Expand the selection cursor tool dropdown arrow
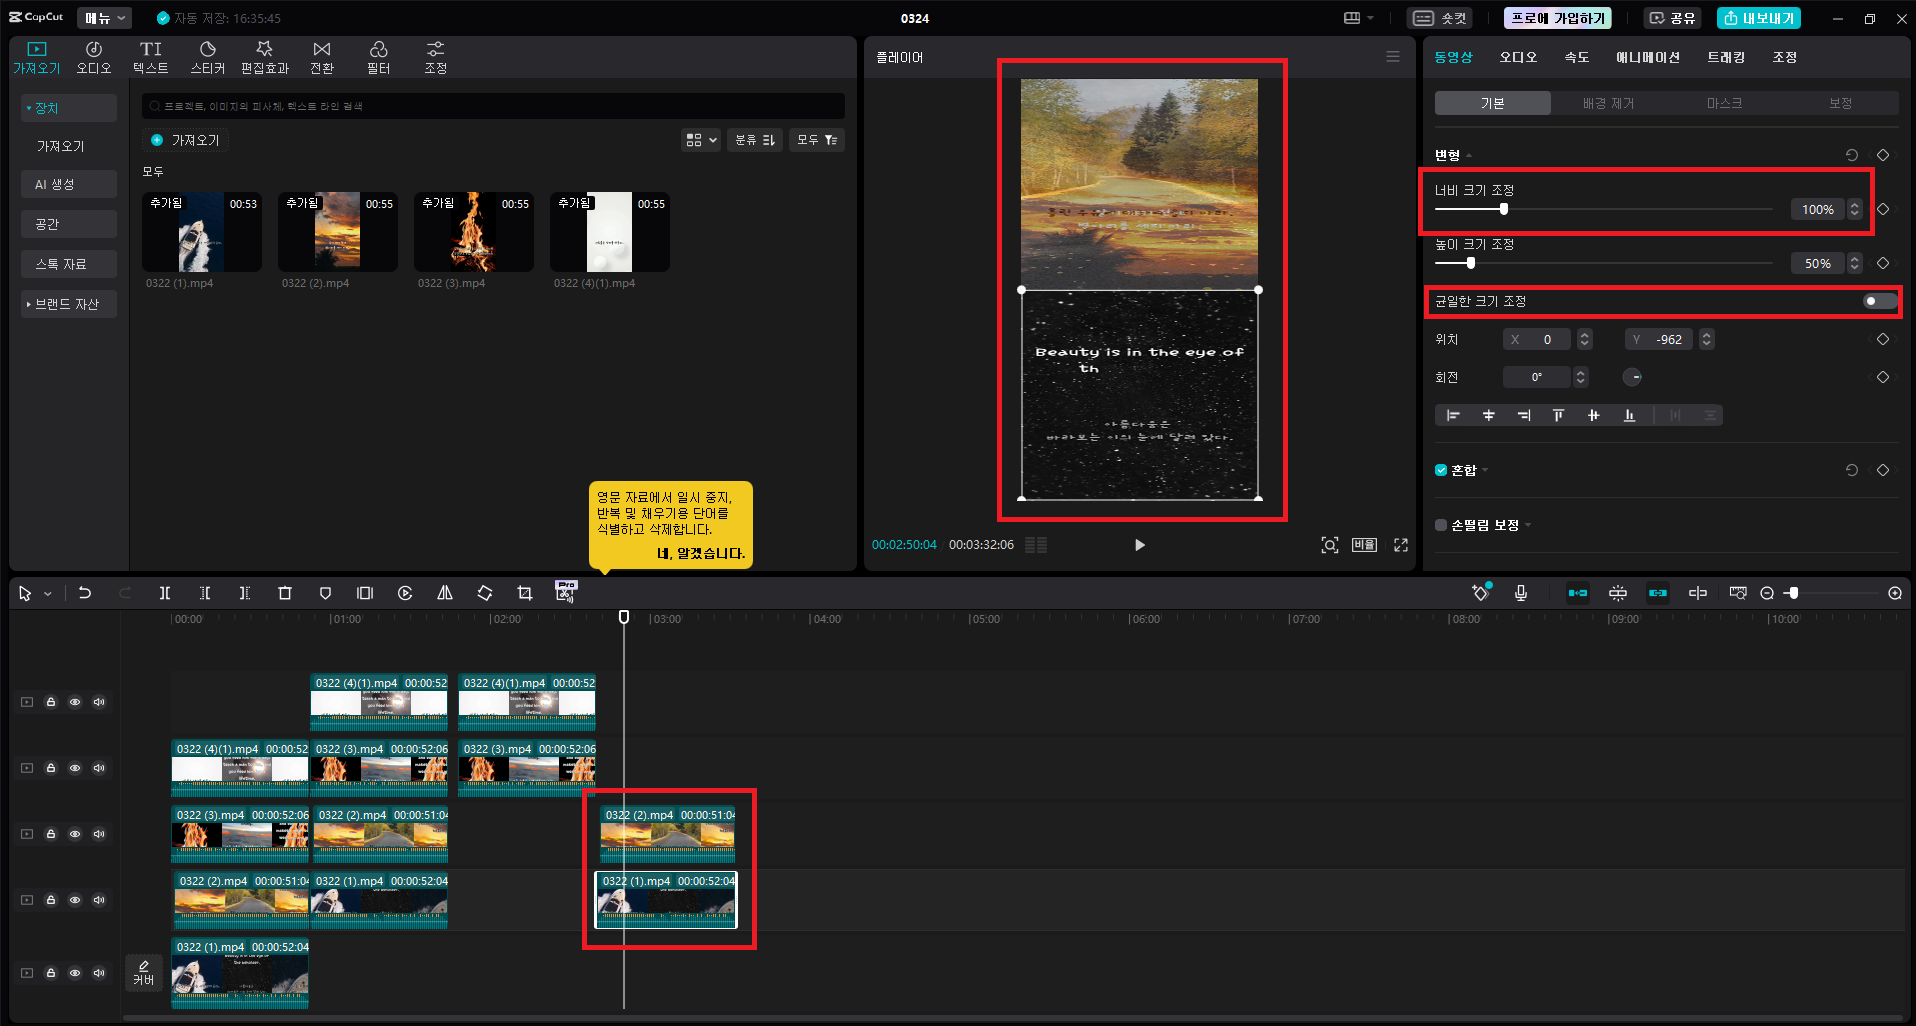 [x=47, y=594]
